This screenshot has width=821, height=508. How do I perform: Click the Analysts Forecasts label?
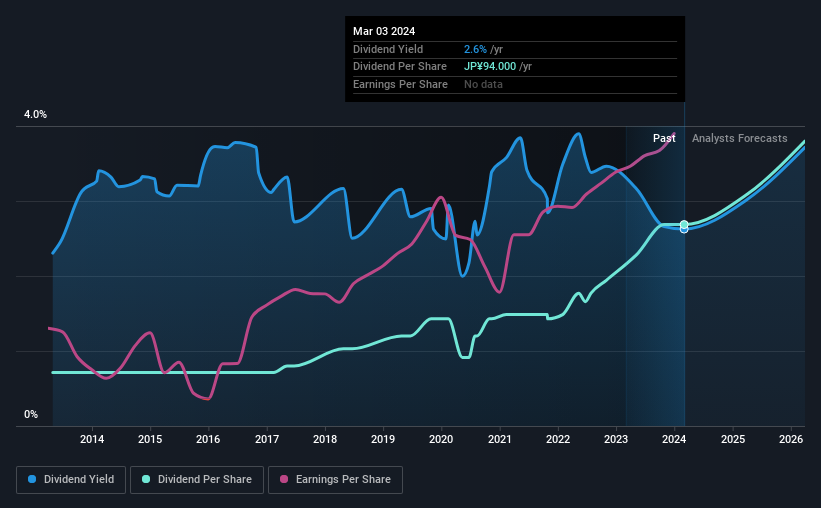click(739, 138)
